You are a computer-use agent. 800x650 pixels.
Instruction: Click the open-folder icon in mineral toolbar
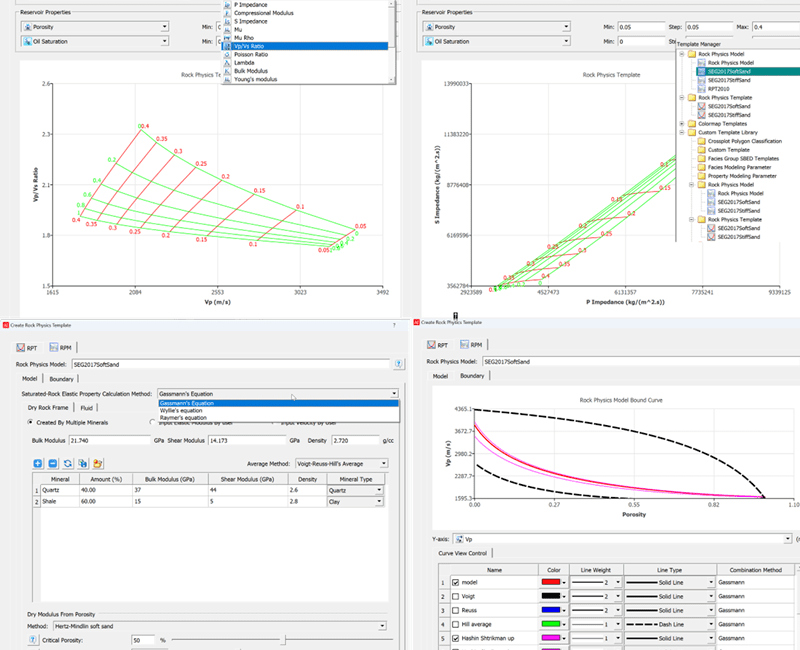tap(98, 464)
